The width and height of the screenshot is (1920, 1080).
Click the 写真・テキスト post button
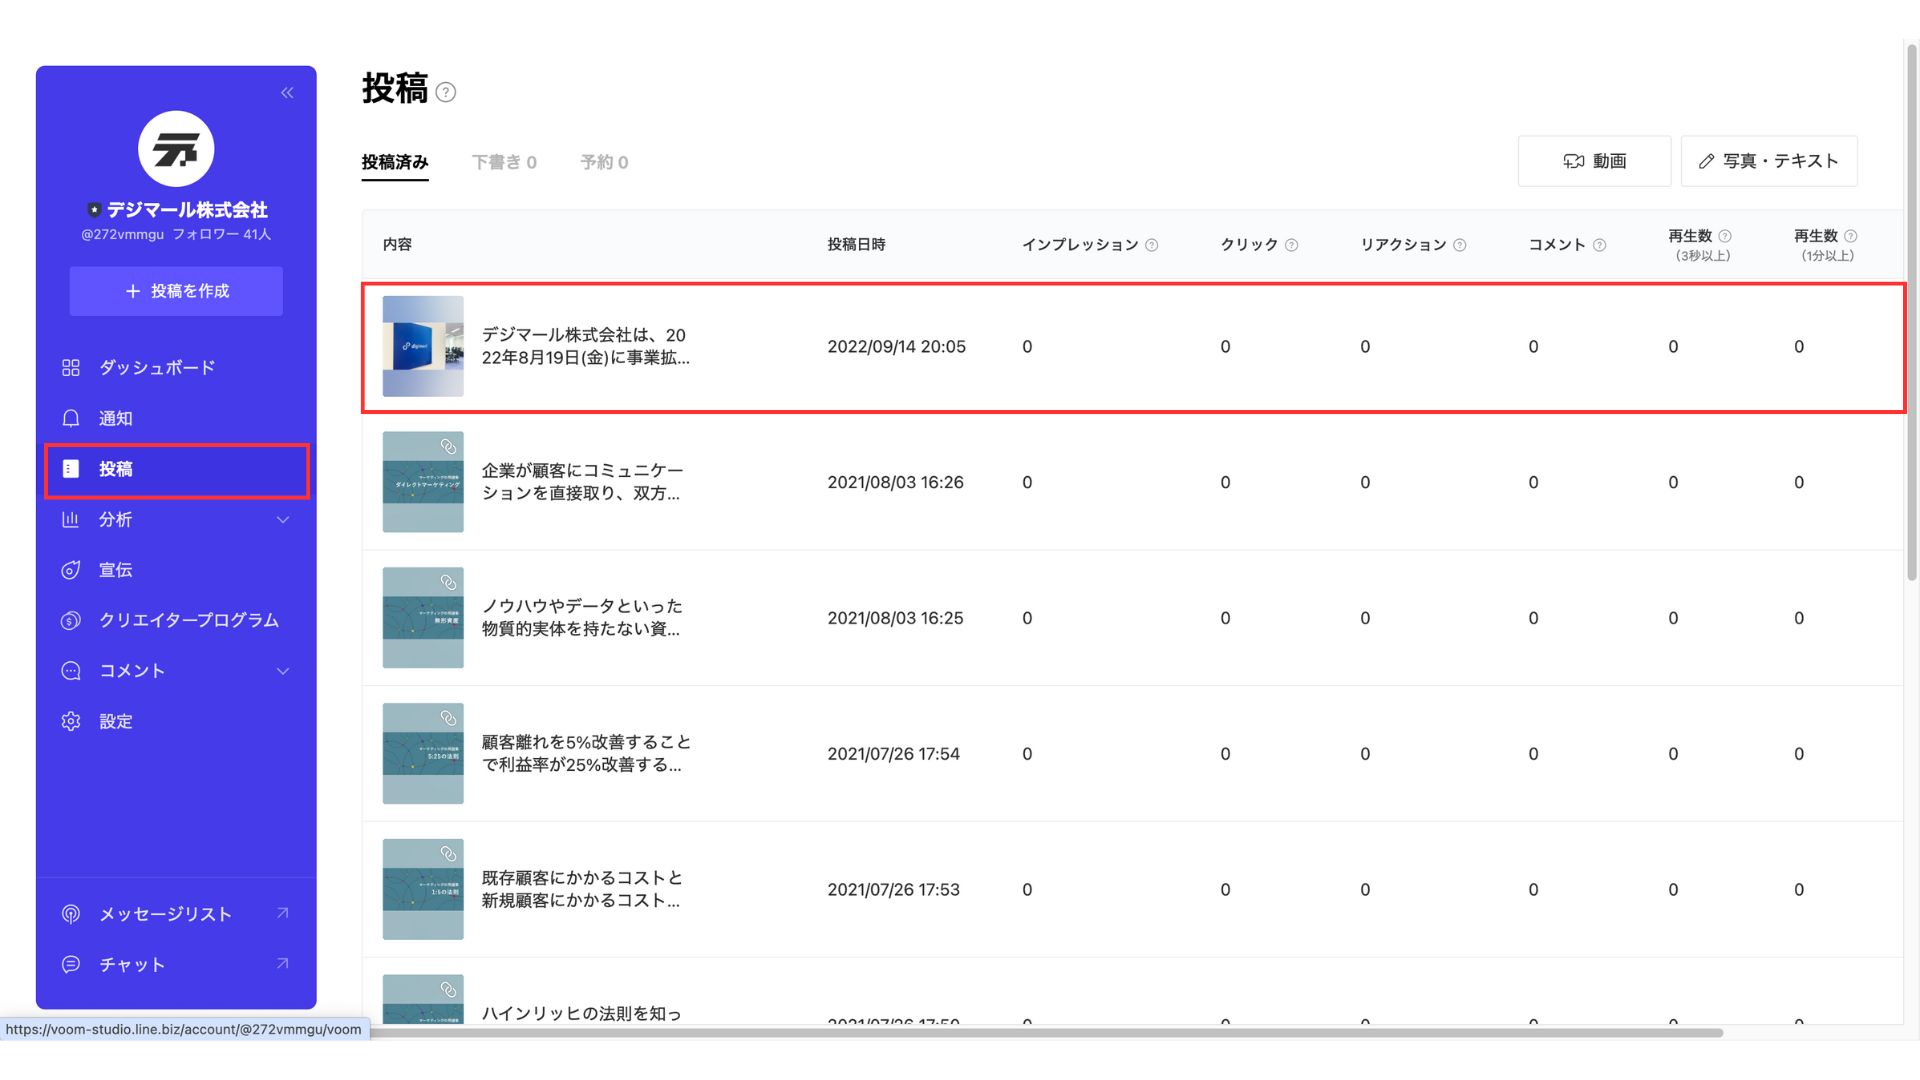pos(1769,161)
